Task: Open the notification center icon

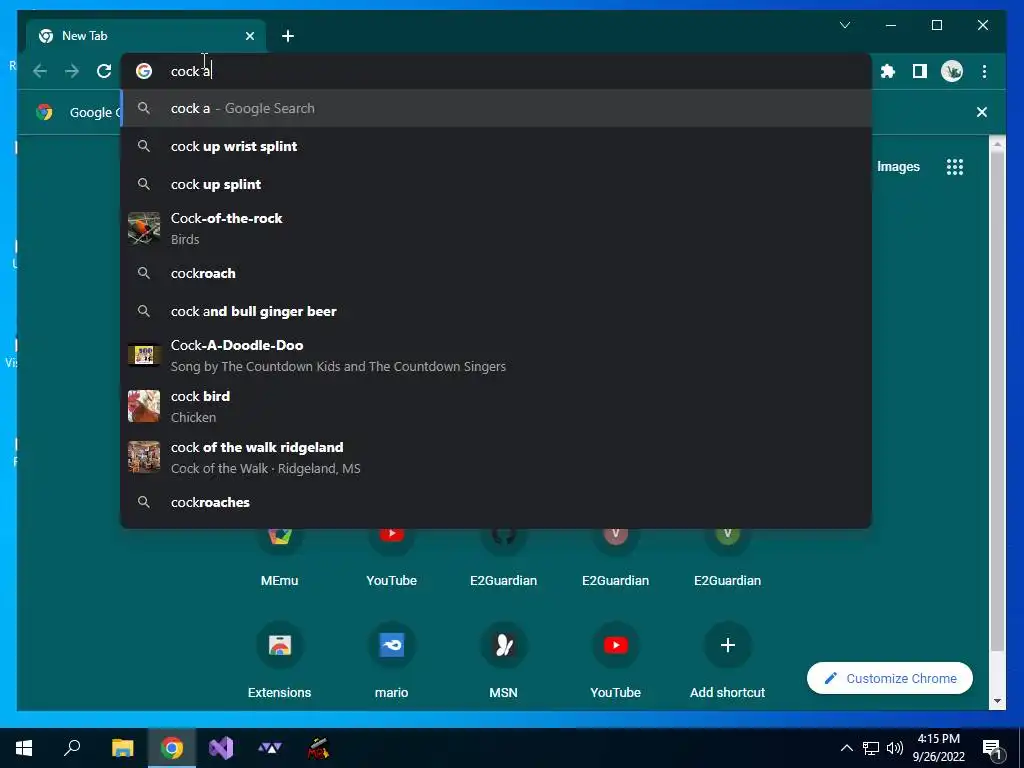Action: coord(993,748)
